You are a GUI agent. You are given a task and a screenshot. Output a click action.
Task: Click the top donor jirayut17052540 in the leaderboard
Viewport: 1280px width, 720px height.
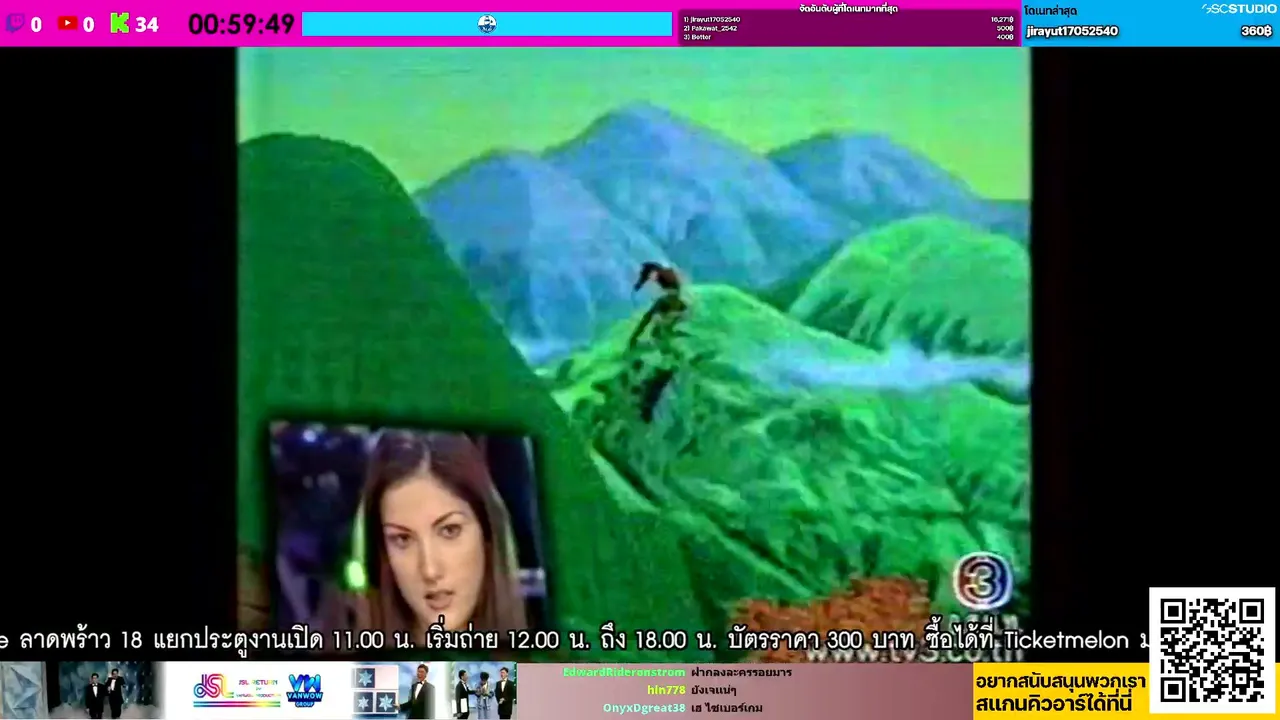[712, 19]
